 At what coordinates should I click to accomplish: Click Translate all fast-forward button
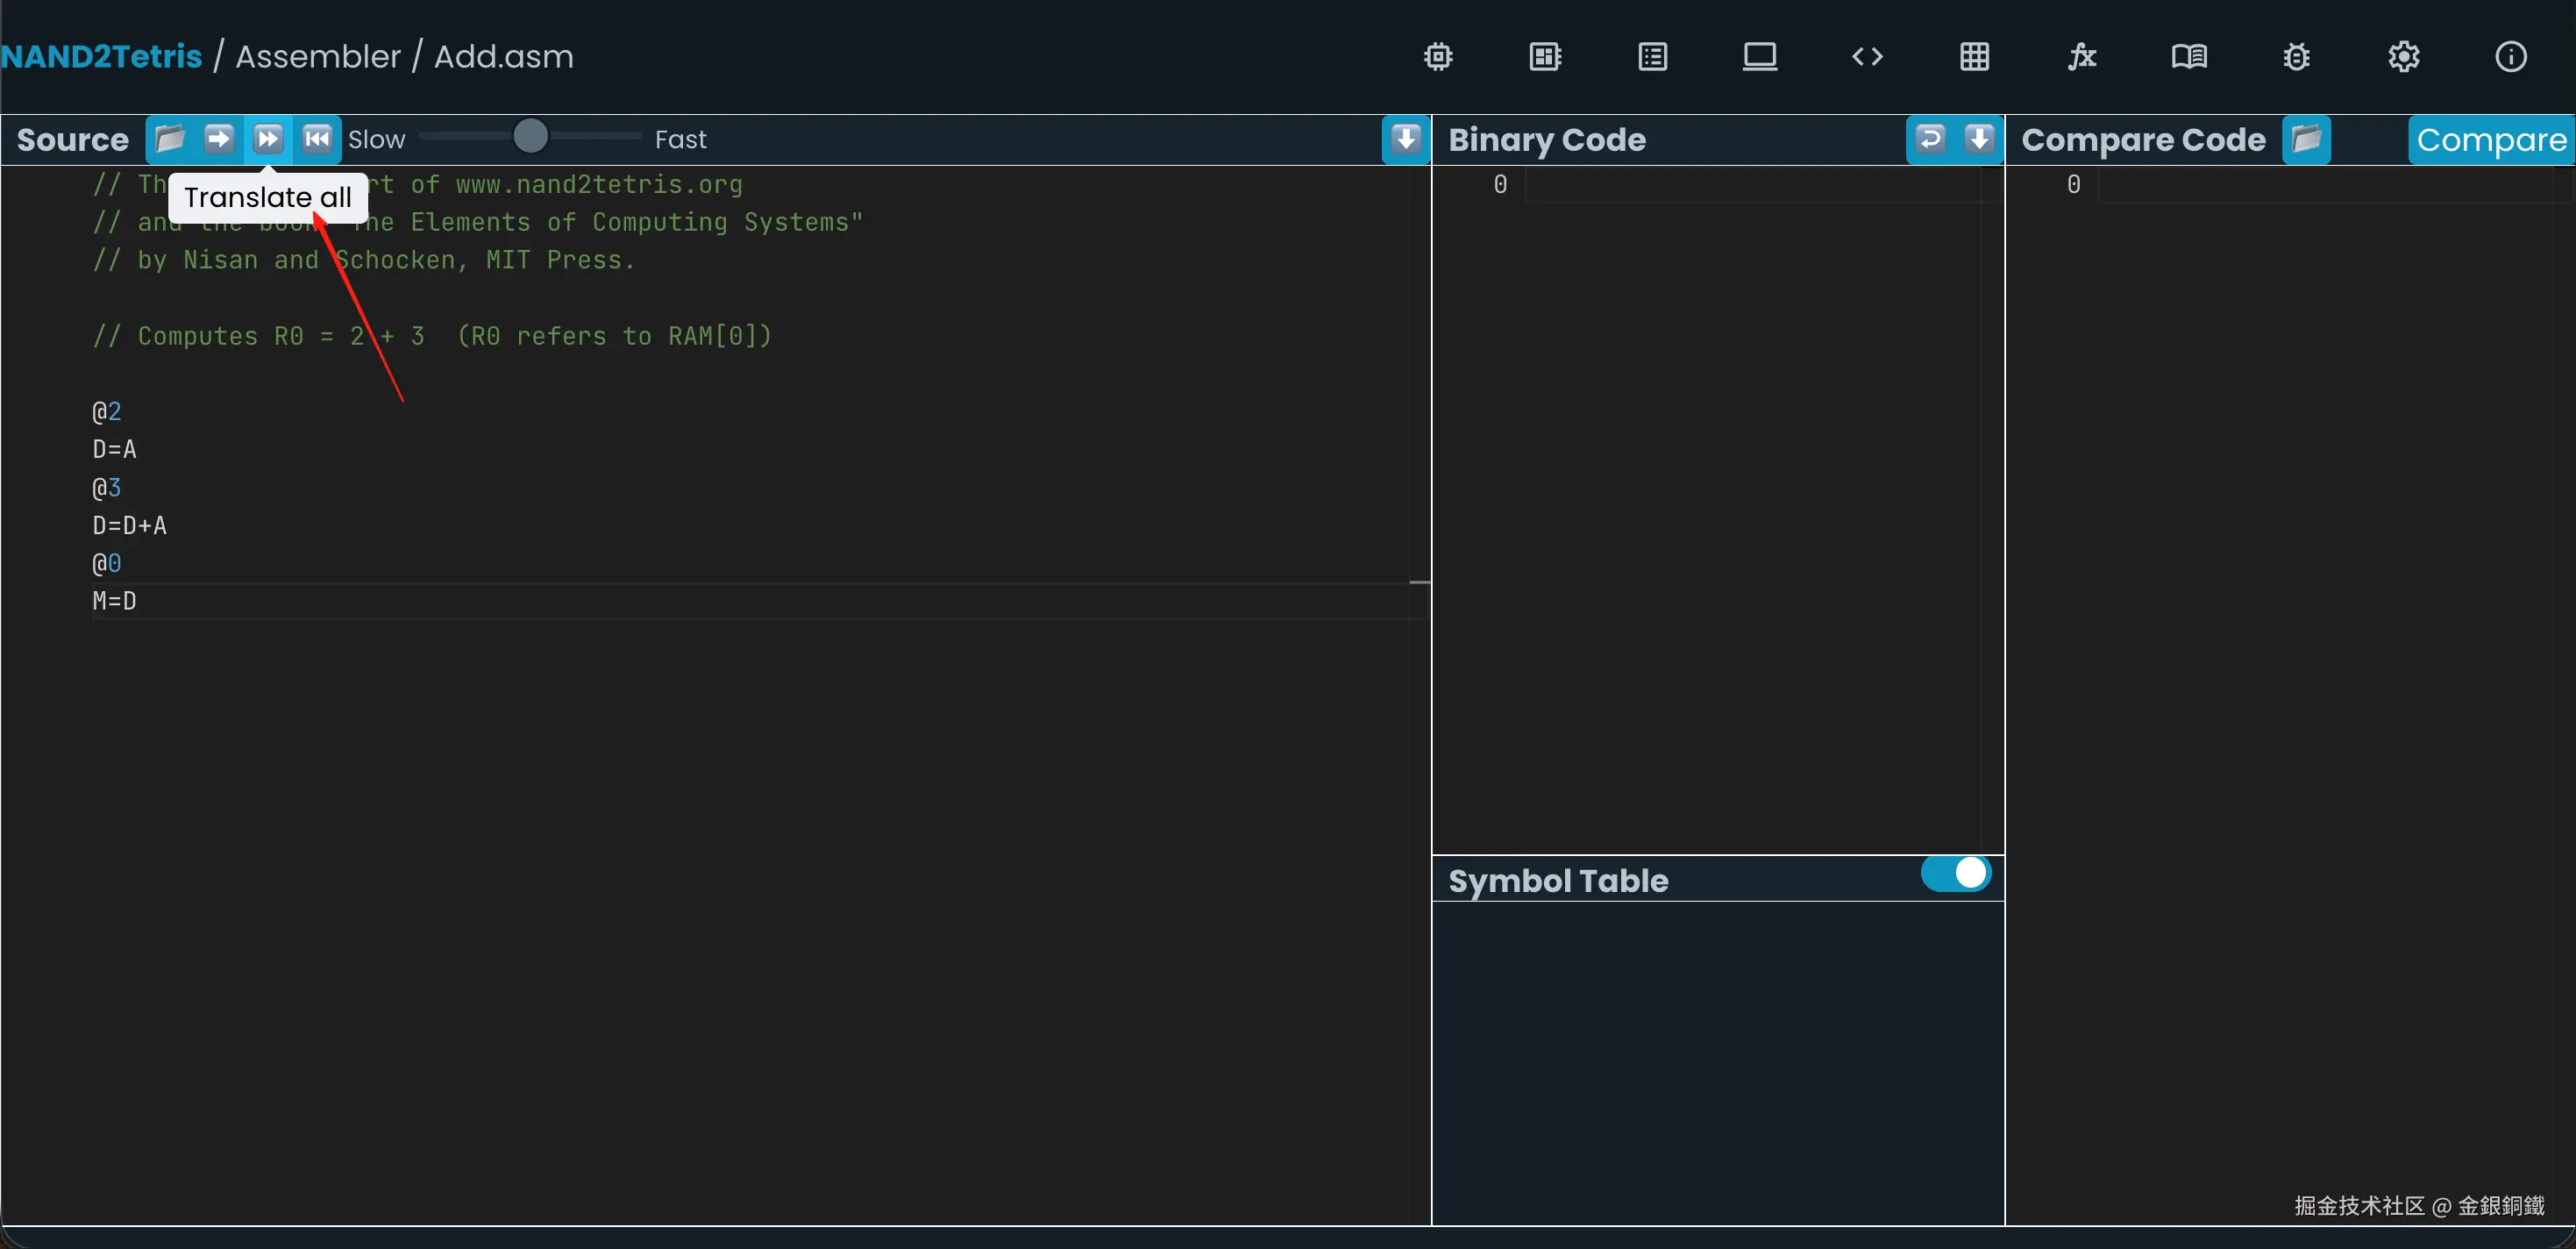[267, 138]
